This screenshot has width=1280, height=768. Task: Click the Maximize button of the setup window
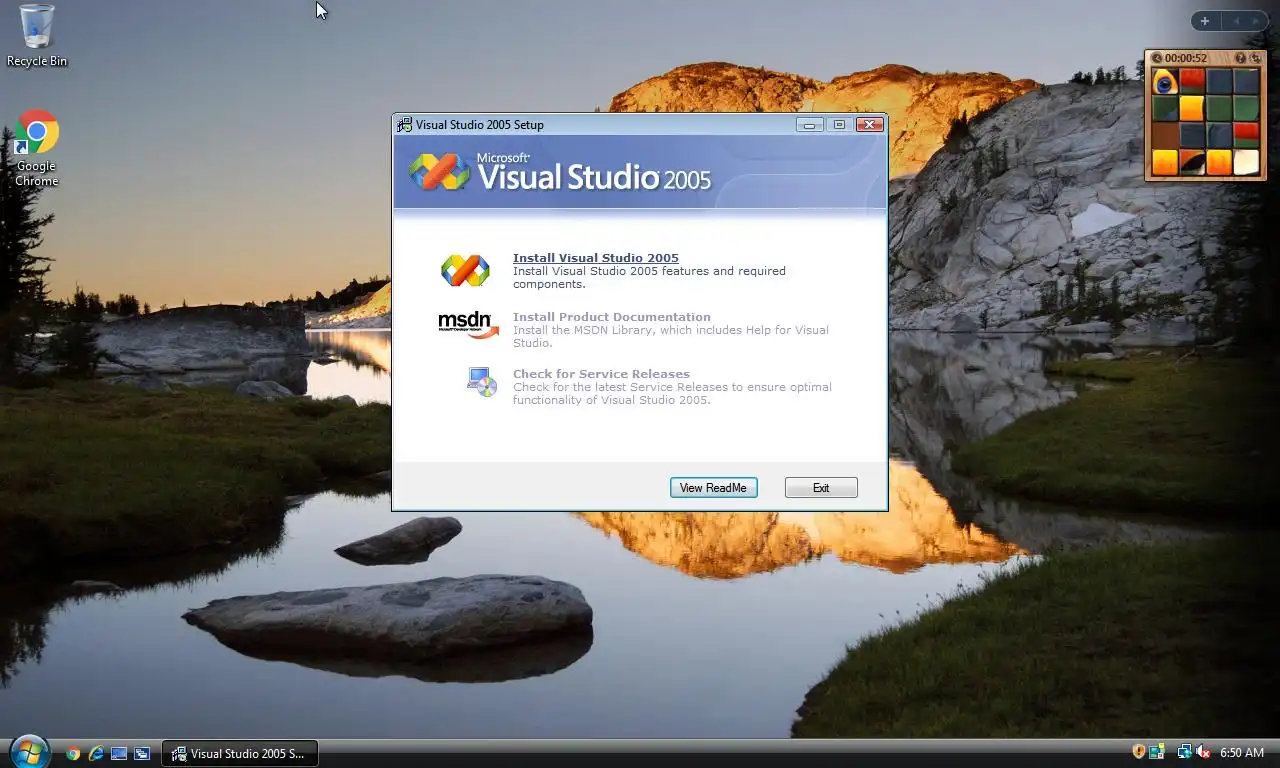click(839, 125)
